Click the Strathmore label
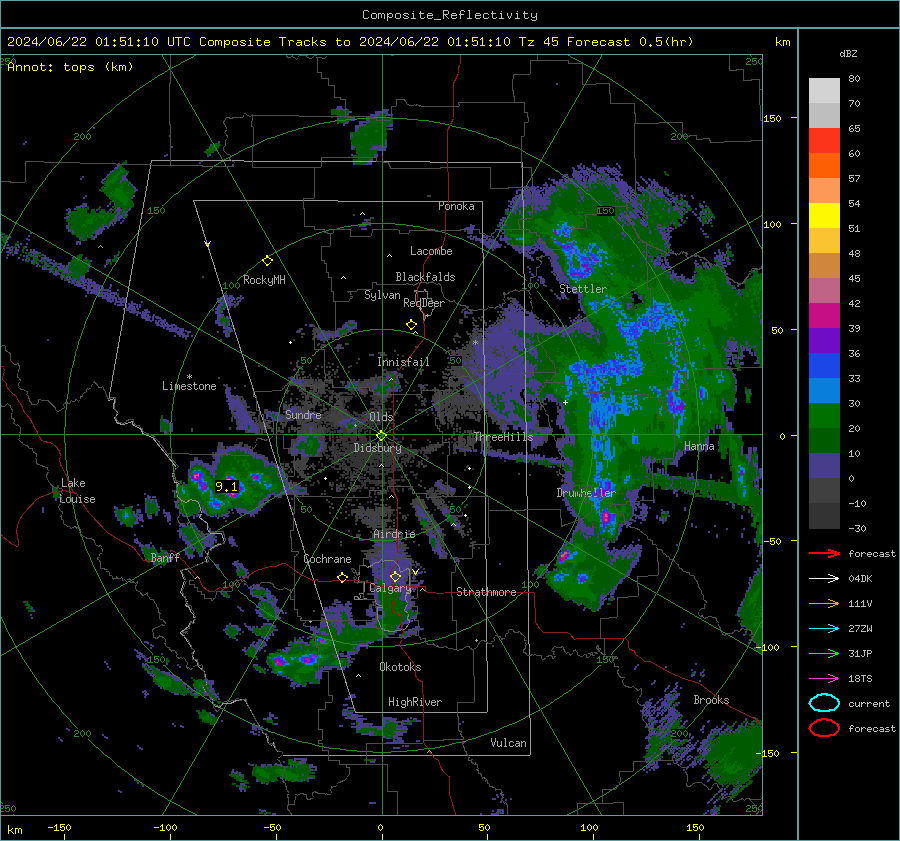The image size is (900, 841). 486,592
